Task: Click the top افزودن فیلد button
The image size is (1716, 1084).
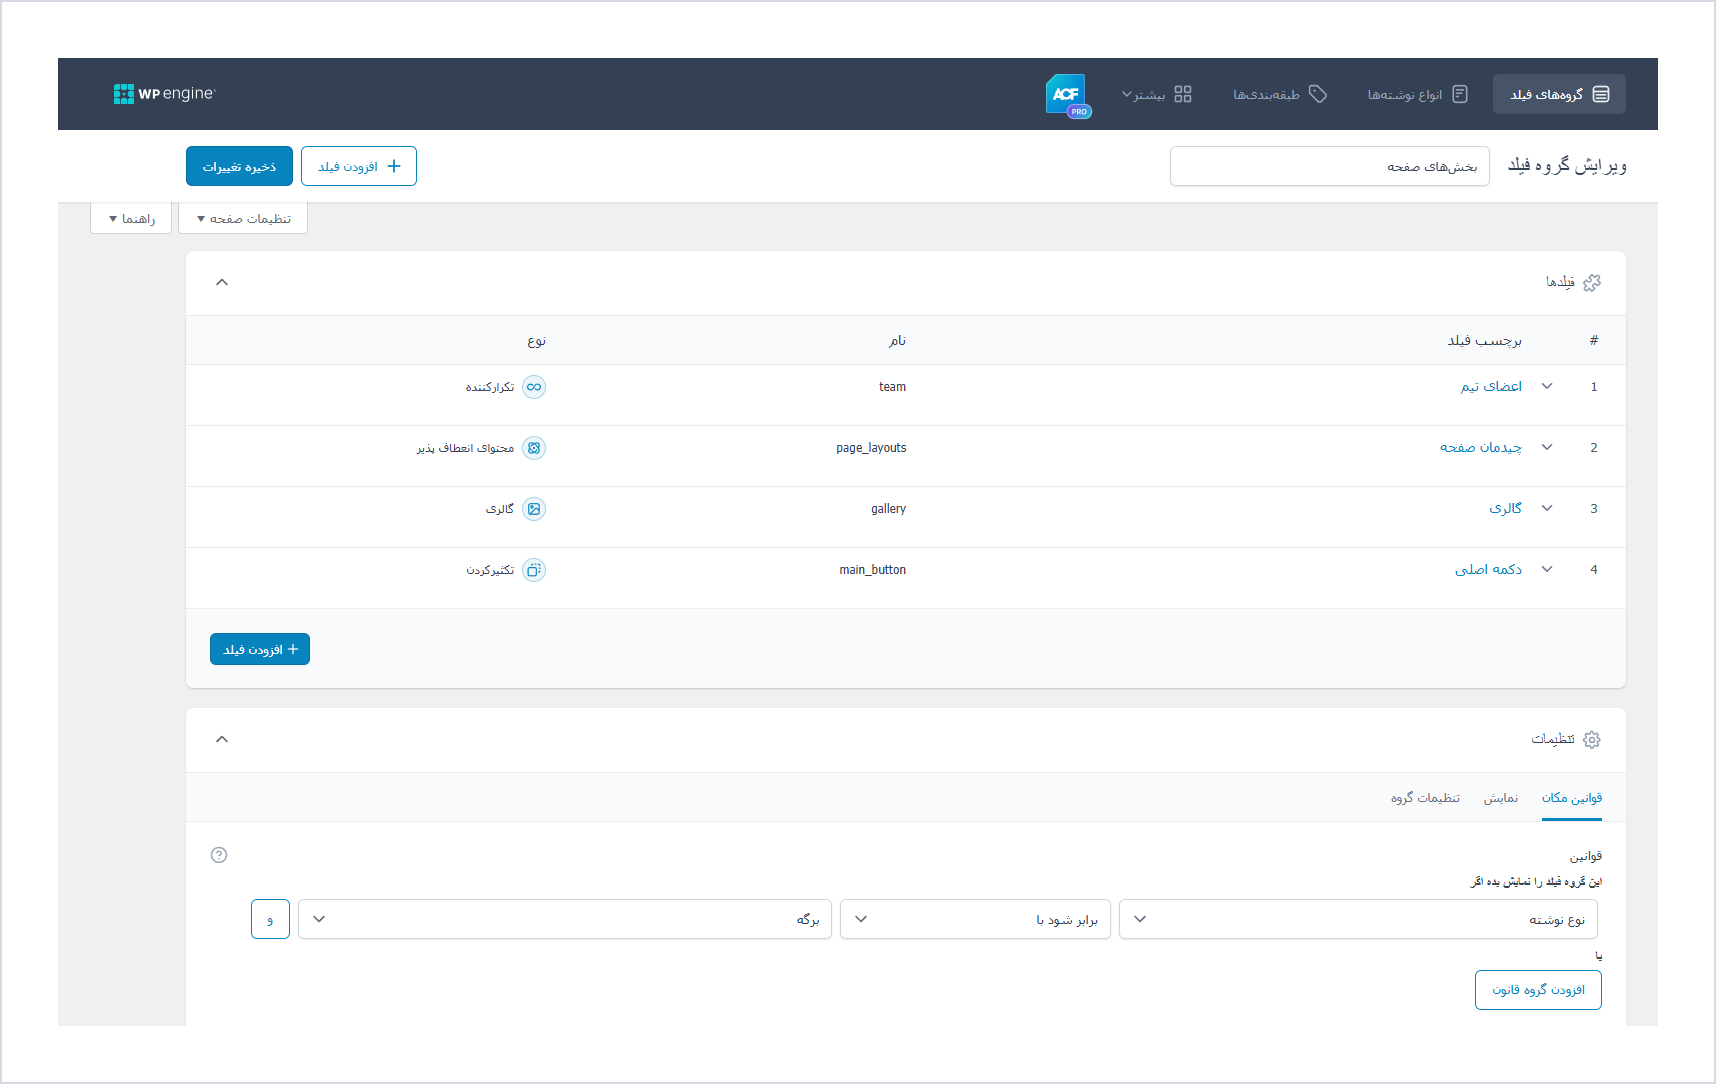Action: coord(359,166)
